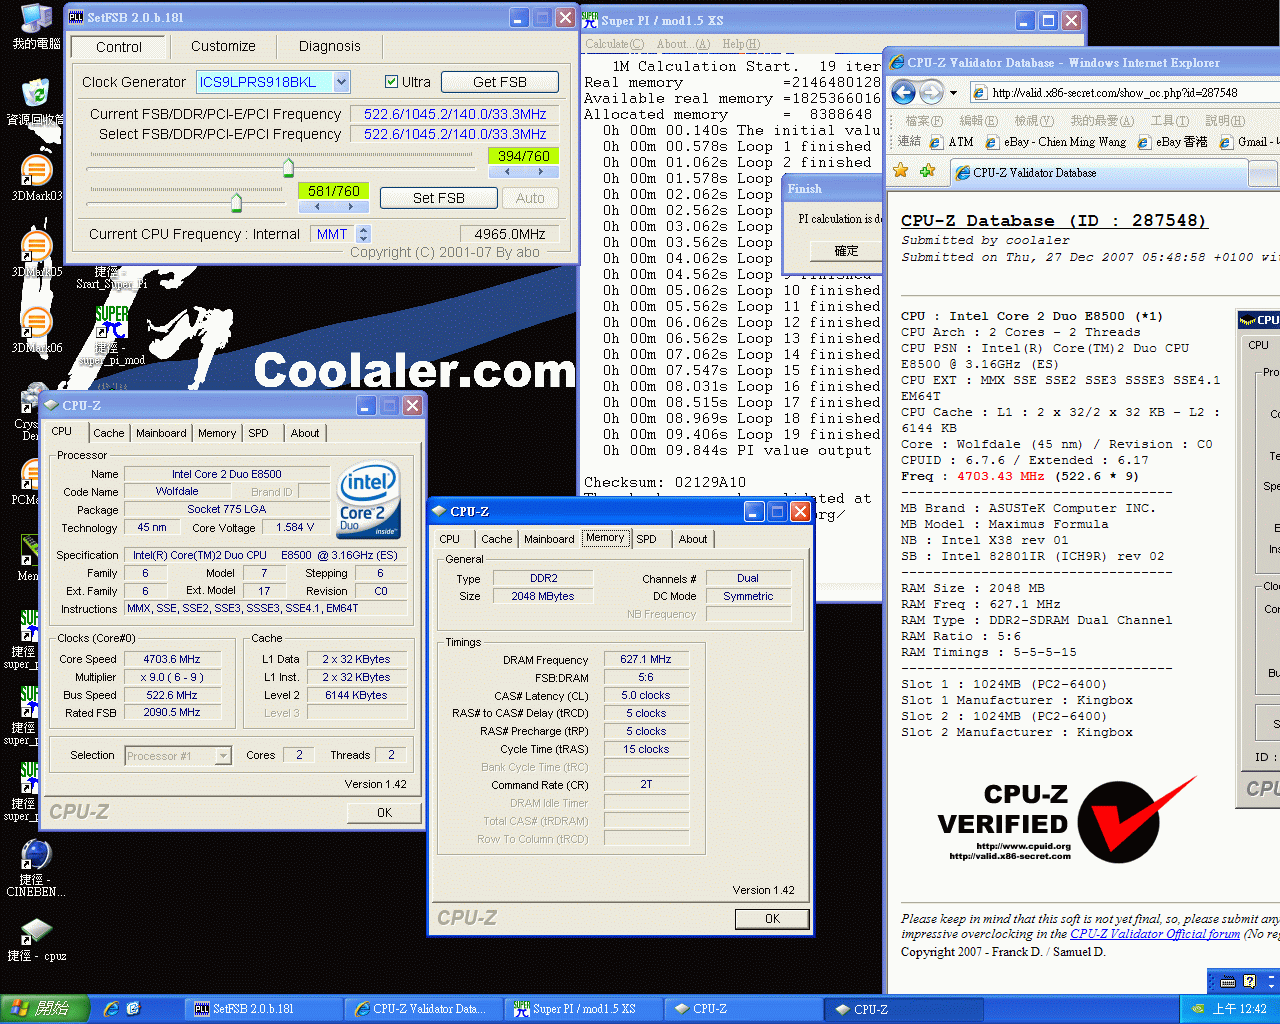
Task: Open a new empty tab in IE
Action: [x=1263, y=174]
